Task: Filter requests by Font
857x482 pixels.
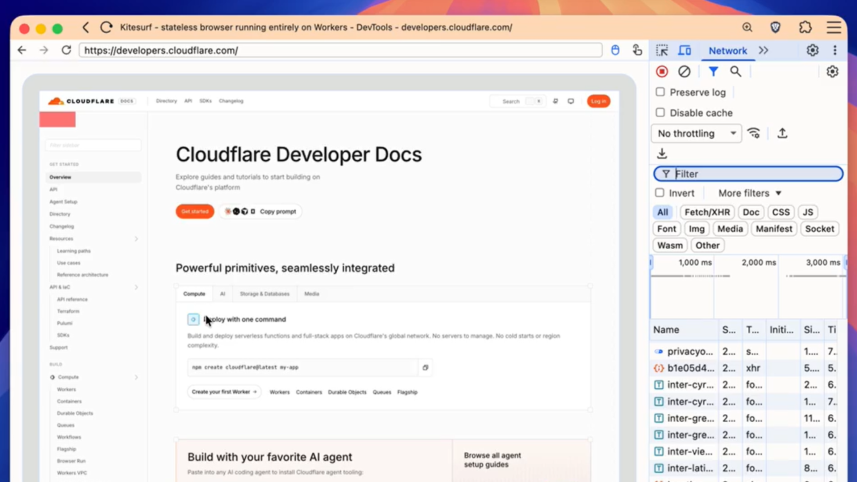Action: pyautogui.click(x=666, y=229)
